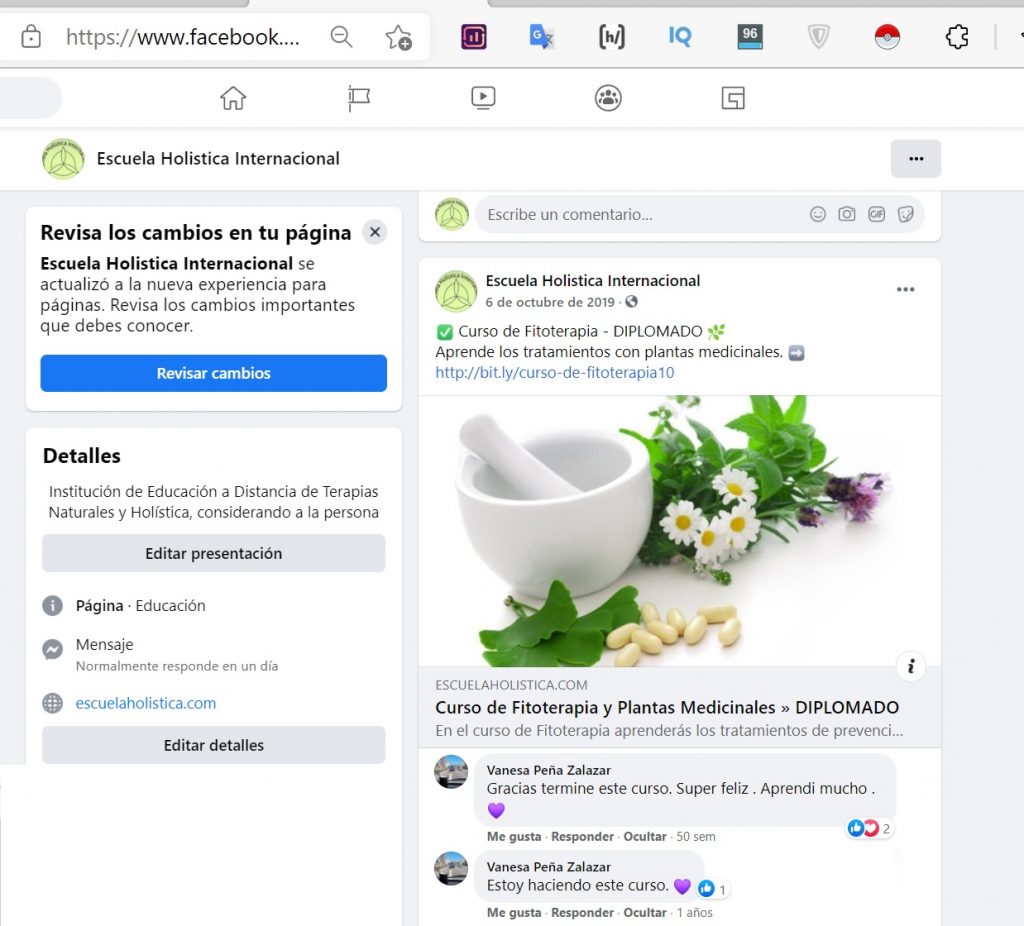Click the Messenger icon beside Mensaje
The width and height of the screenshot is (1024, 926).
point(52,649)
